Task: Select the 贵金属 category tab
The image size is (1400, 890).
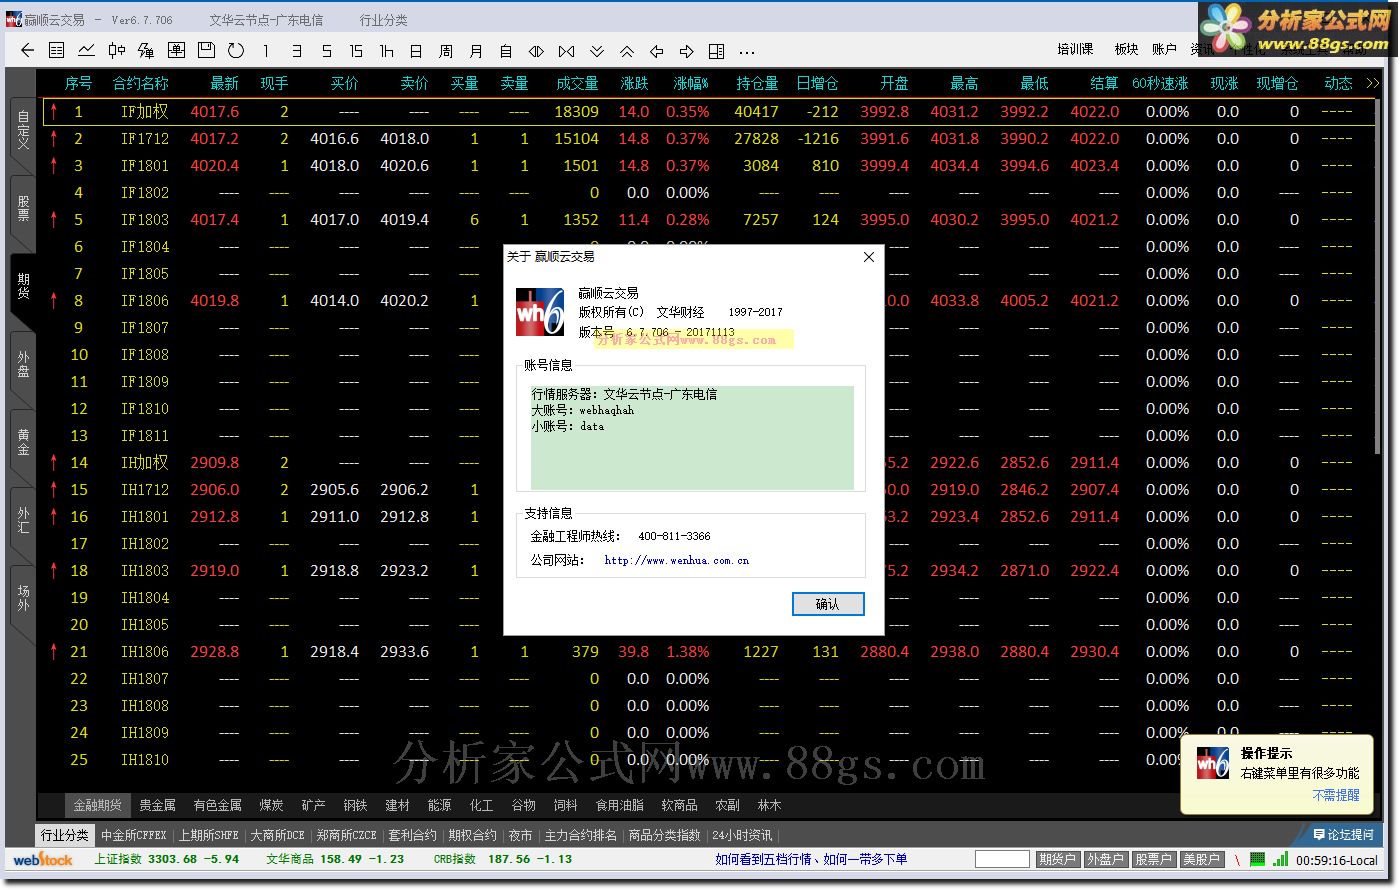Action: click(x=157, y=805)
